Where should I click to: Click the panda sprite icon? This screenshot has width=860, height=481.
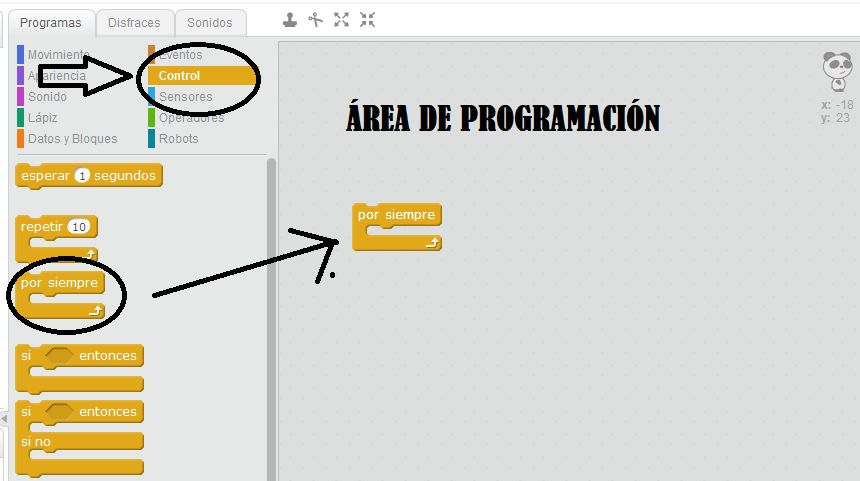[x=836, y=72]
